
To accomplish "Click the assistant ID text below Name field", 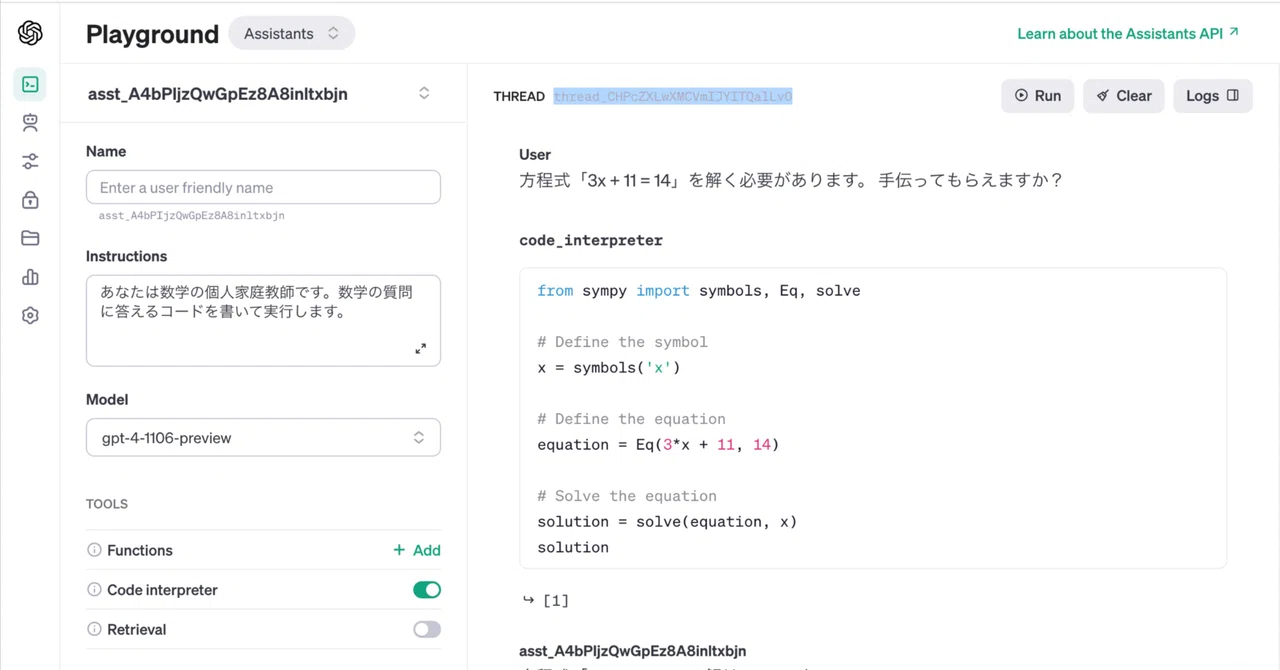I will 192,215.
